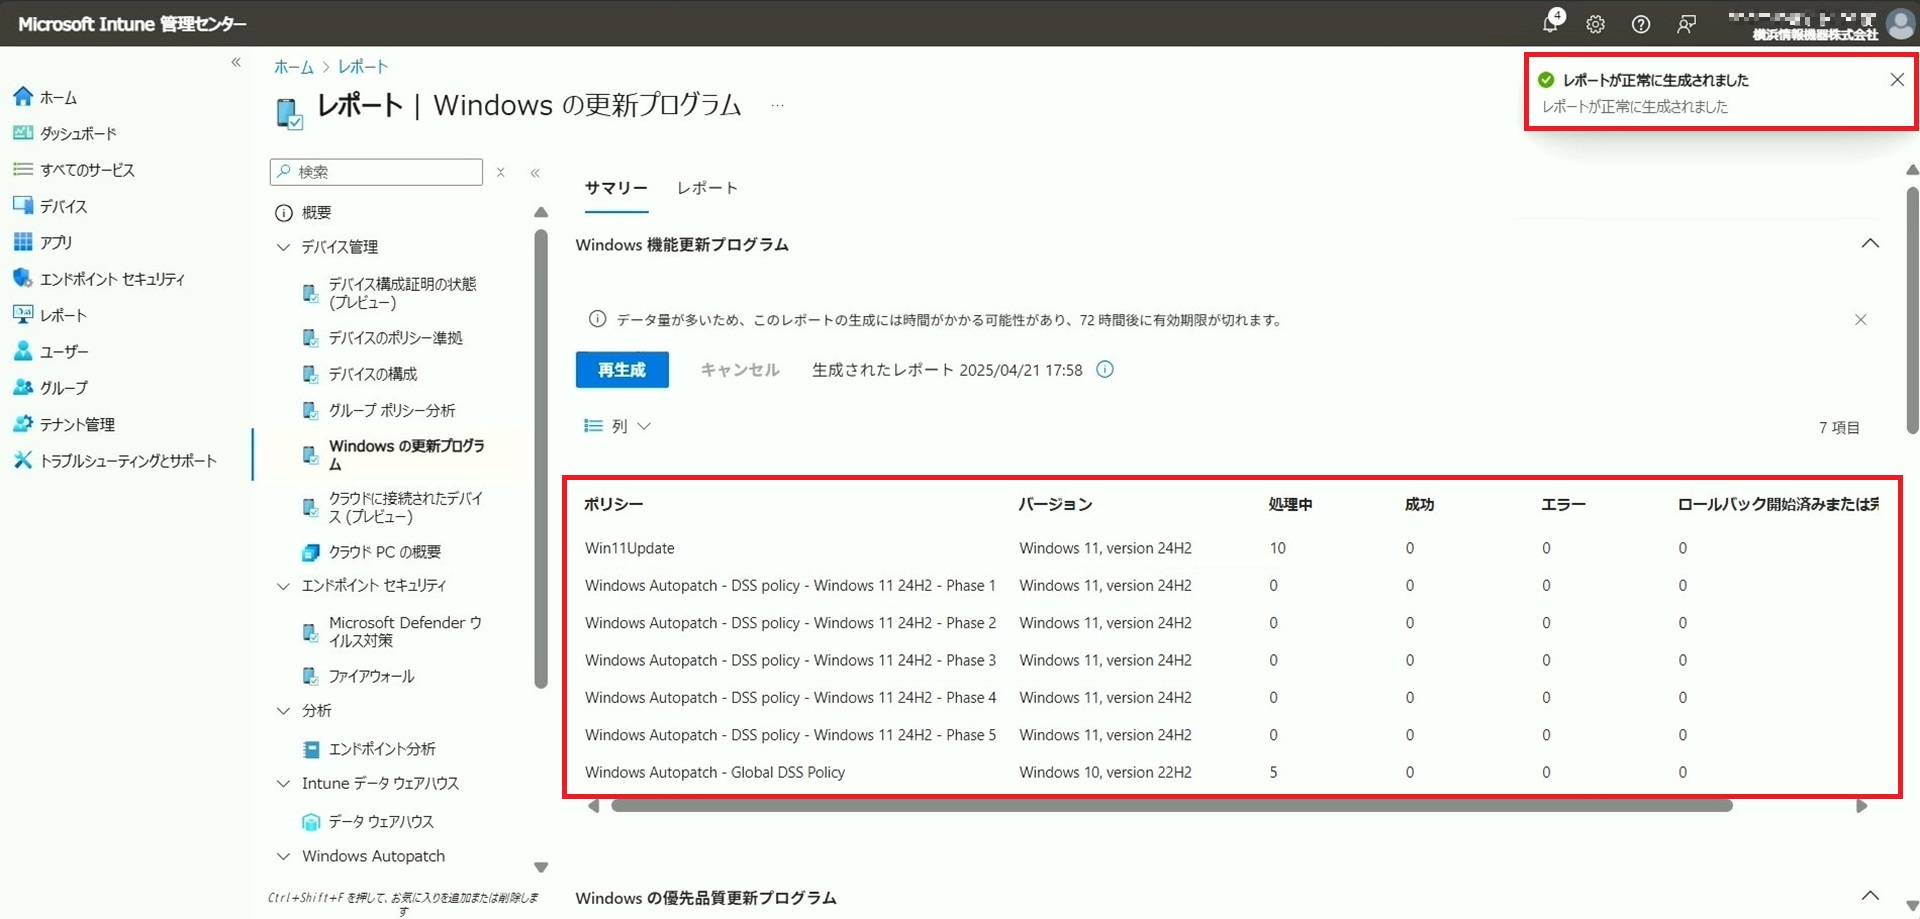The image size is (1920, 919).
Task: Open デバイスの構成 report
Action: 372,374
